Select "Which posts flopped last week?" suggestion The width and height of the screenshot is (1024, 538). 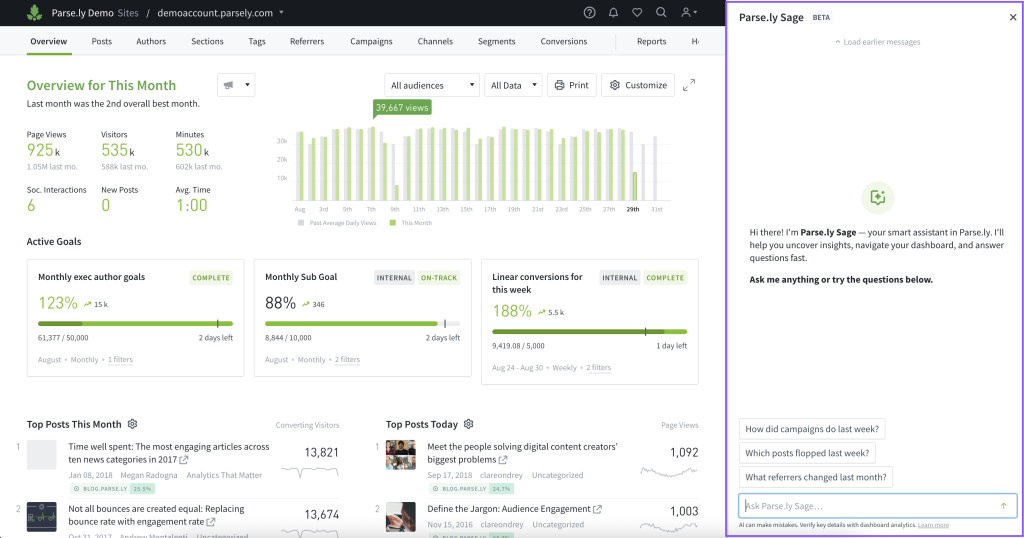coord(808,453)
